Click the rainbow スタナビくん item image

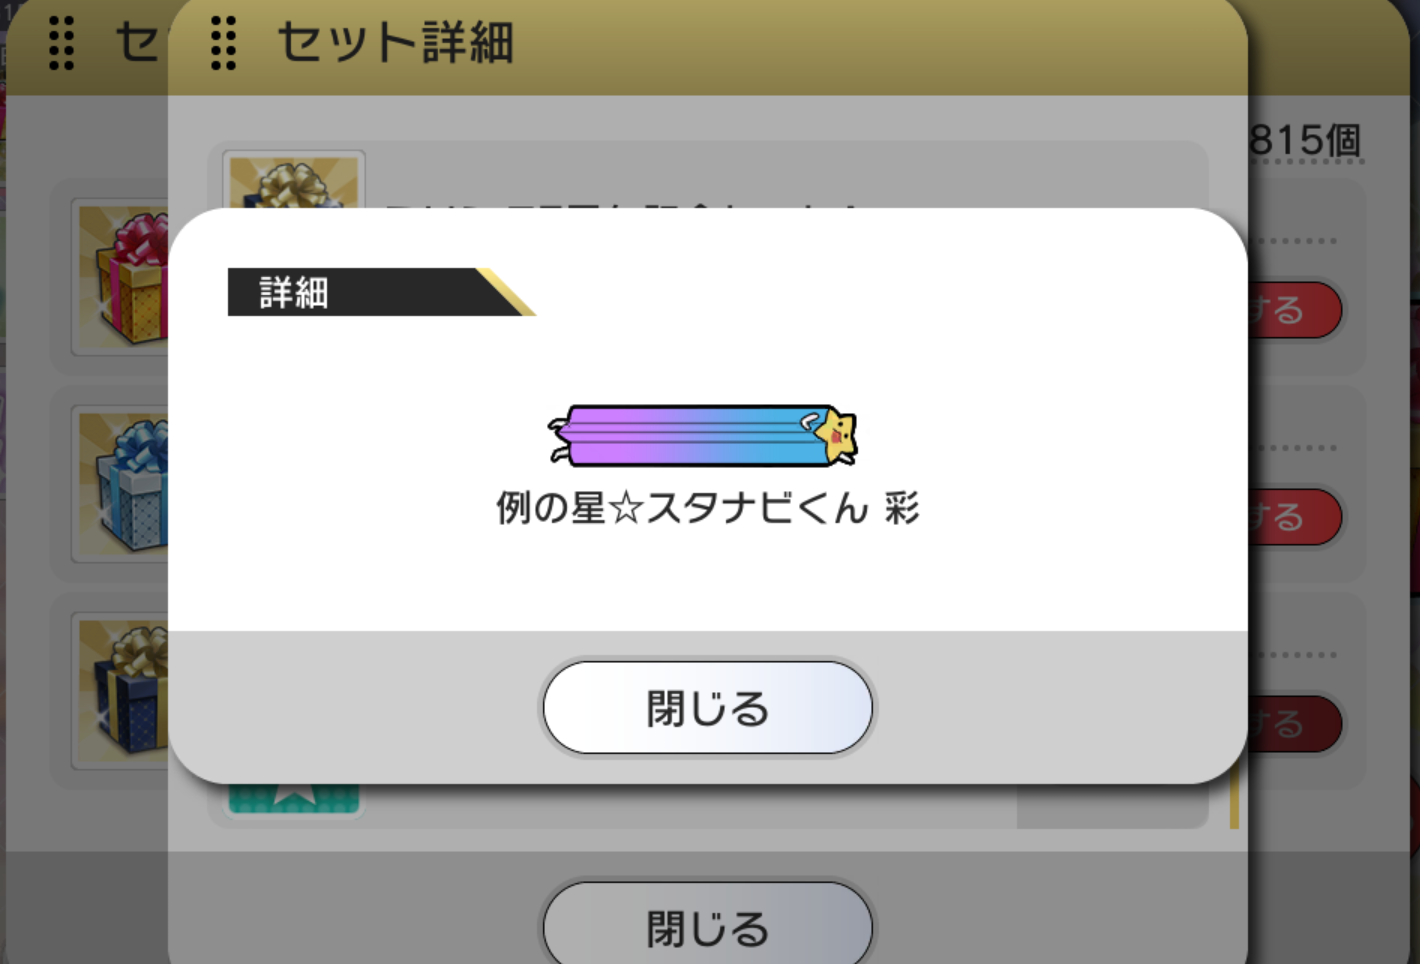coord(703,436)
